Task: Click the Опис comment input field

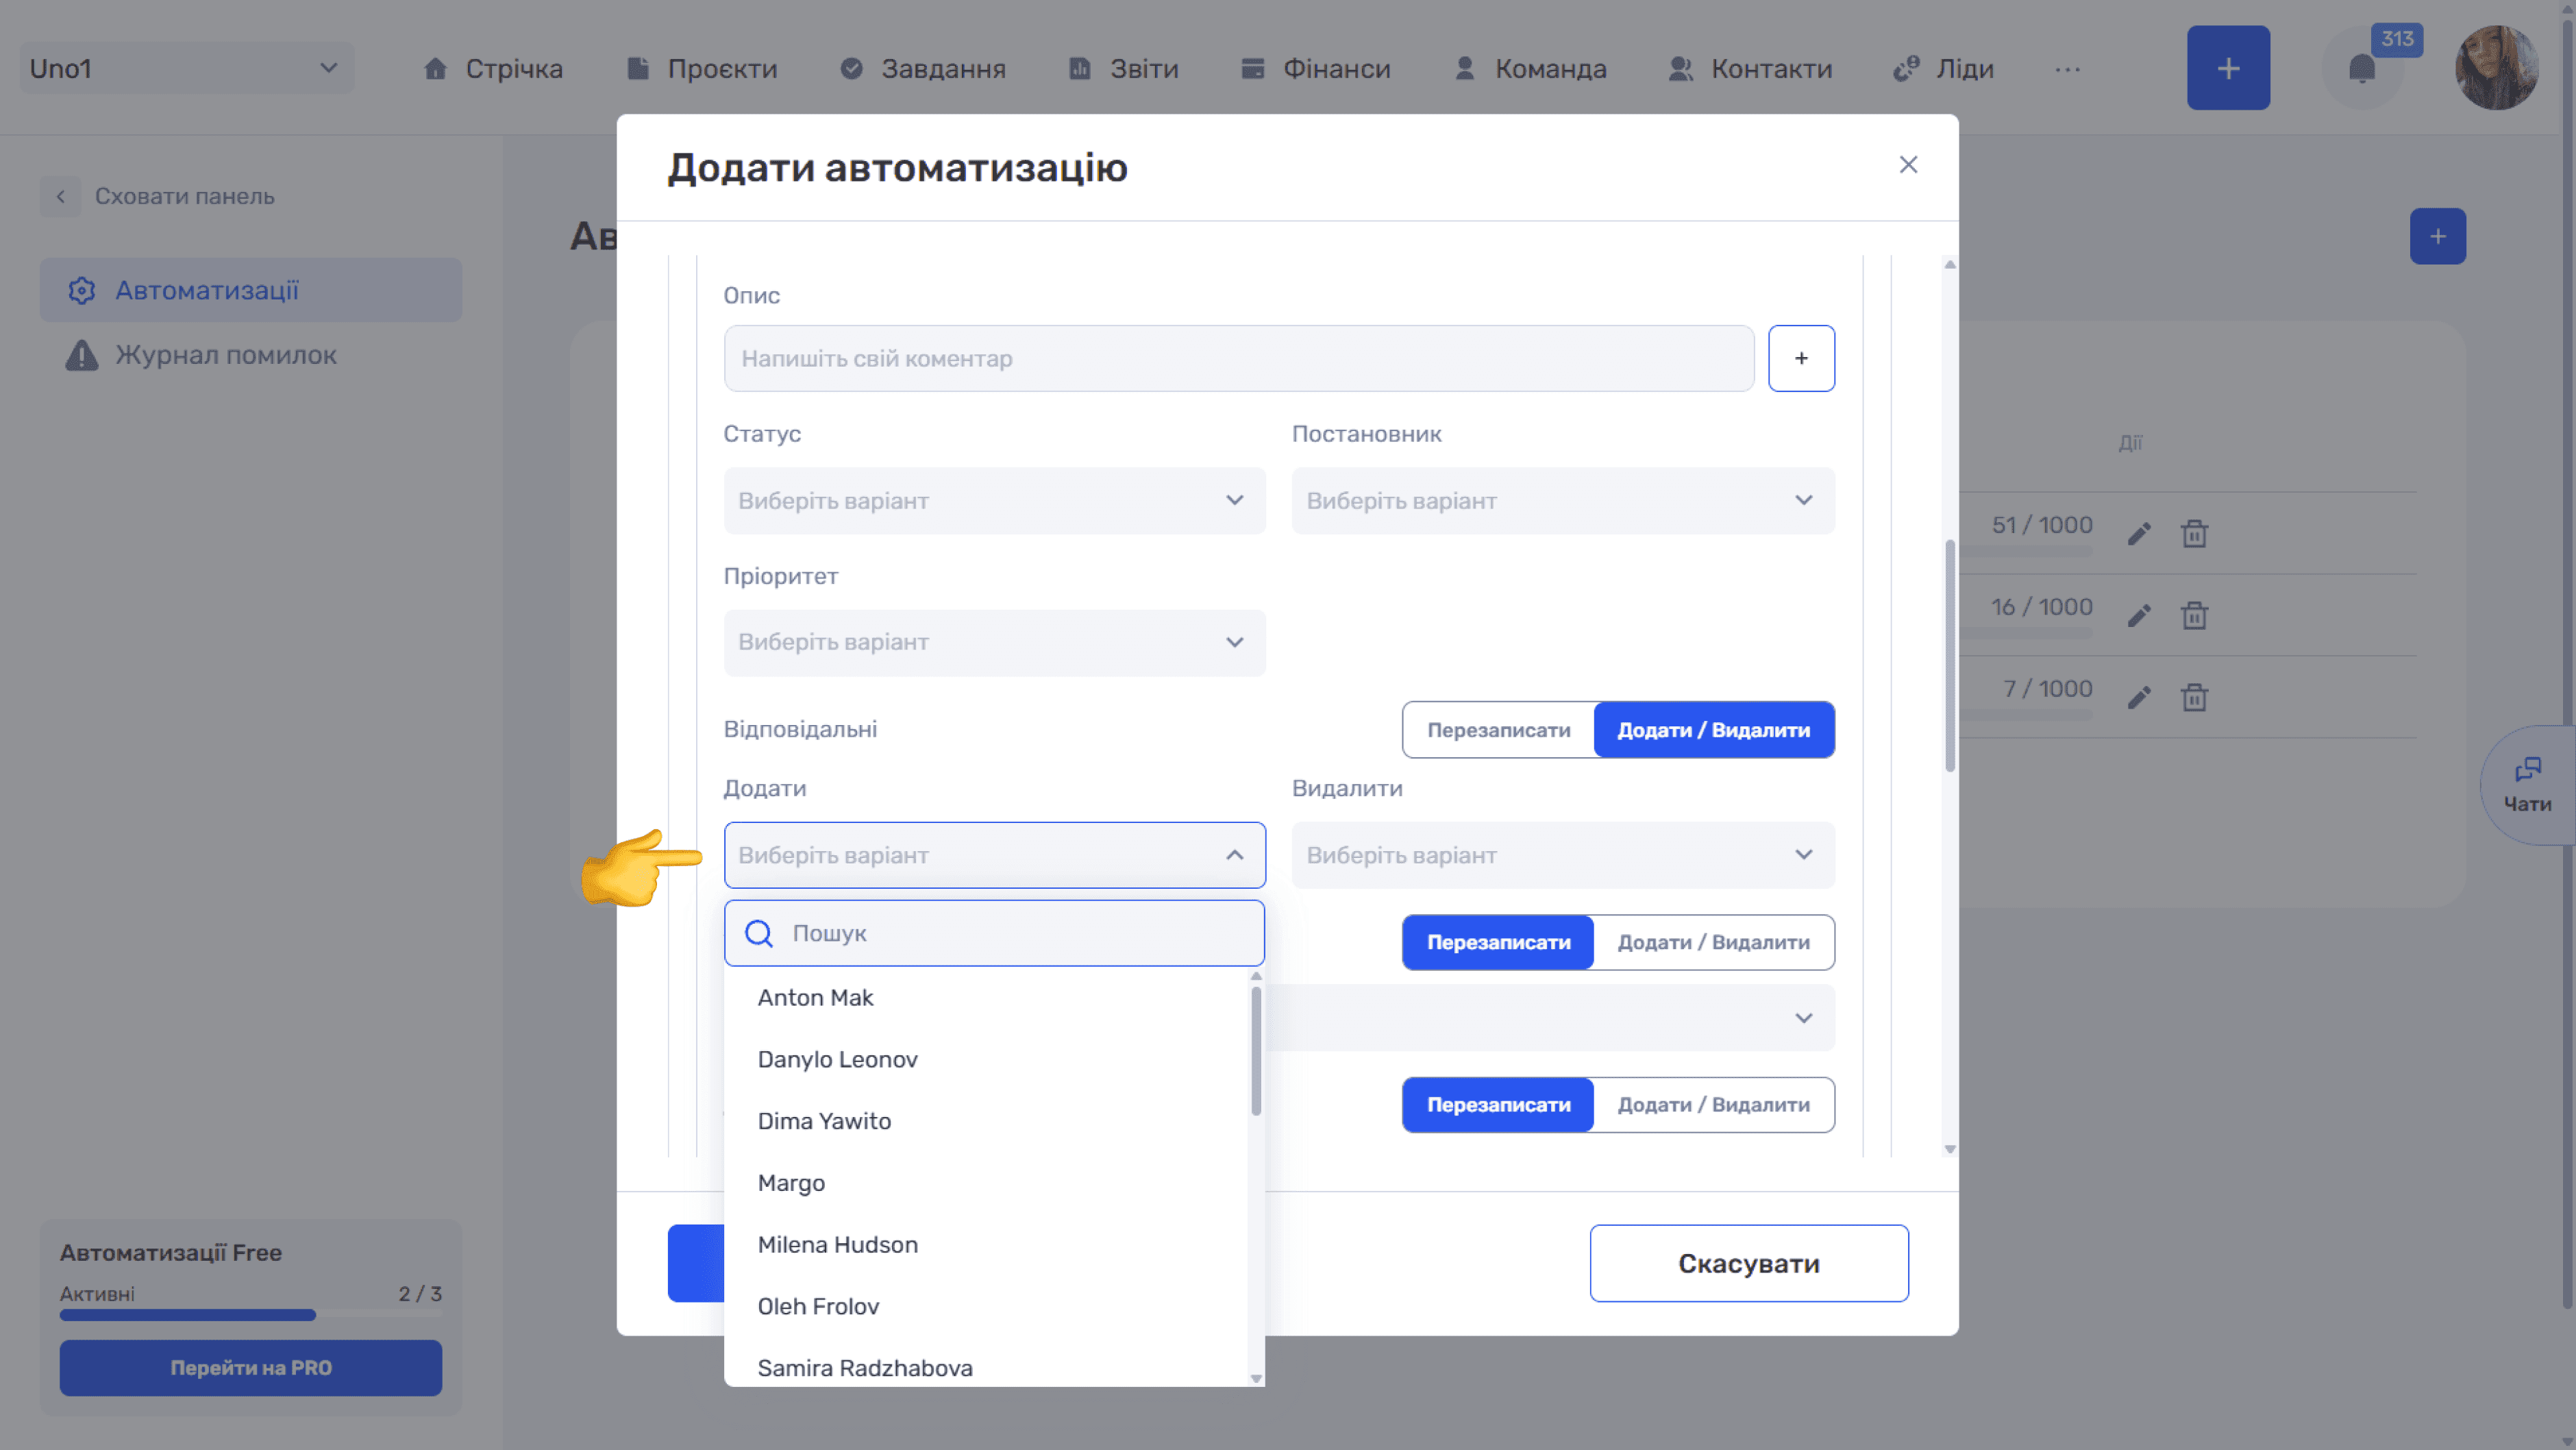Action: 1238,358
